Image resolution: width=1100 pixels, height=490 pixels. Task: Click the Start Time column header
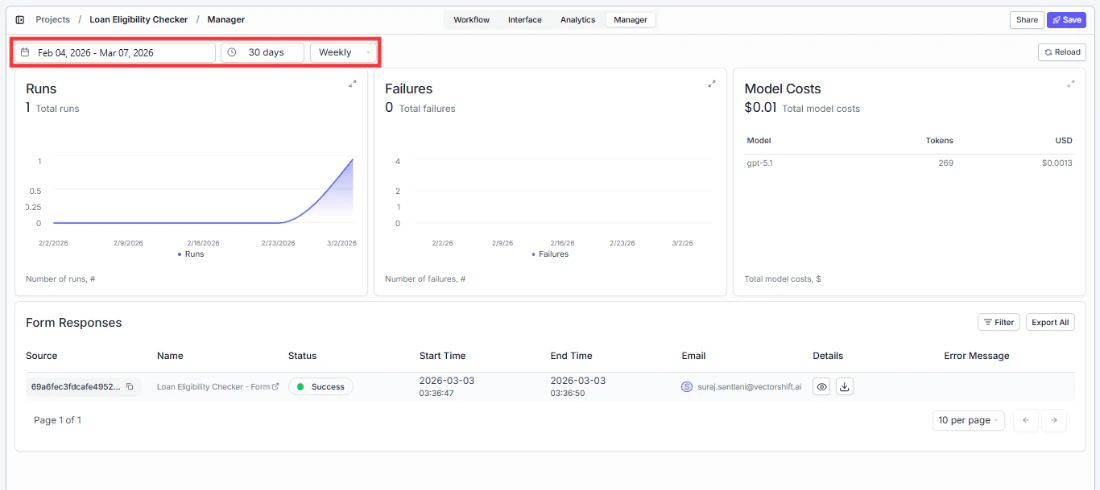[x=442, y=356]
